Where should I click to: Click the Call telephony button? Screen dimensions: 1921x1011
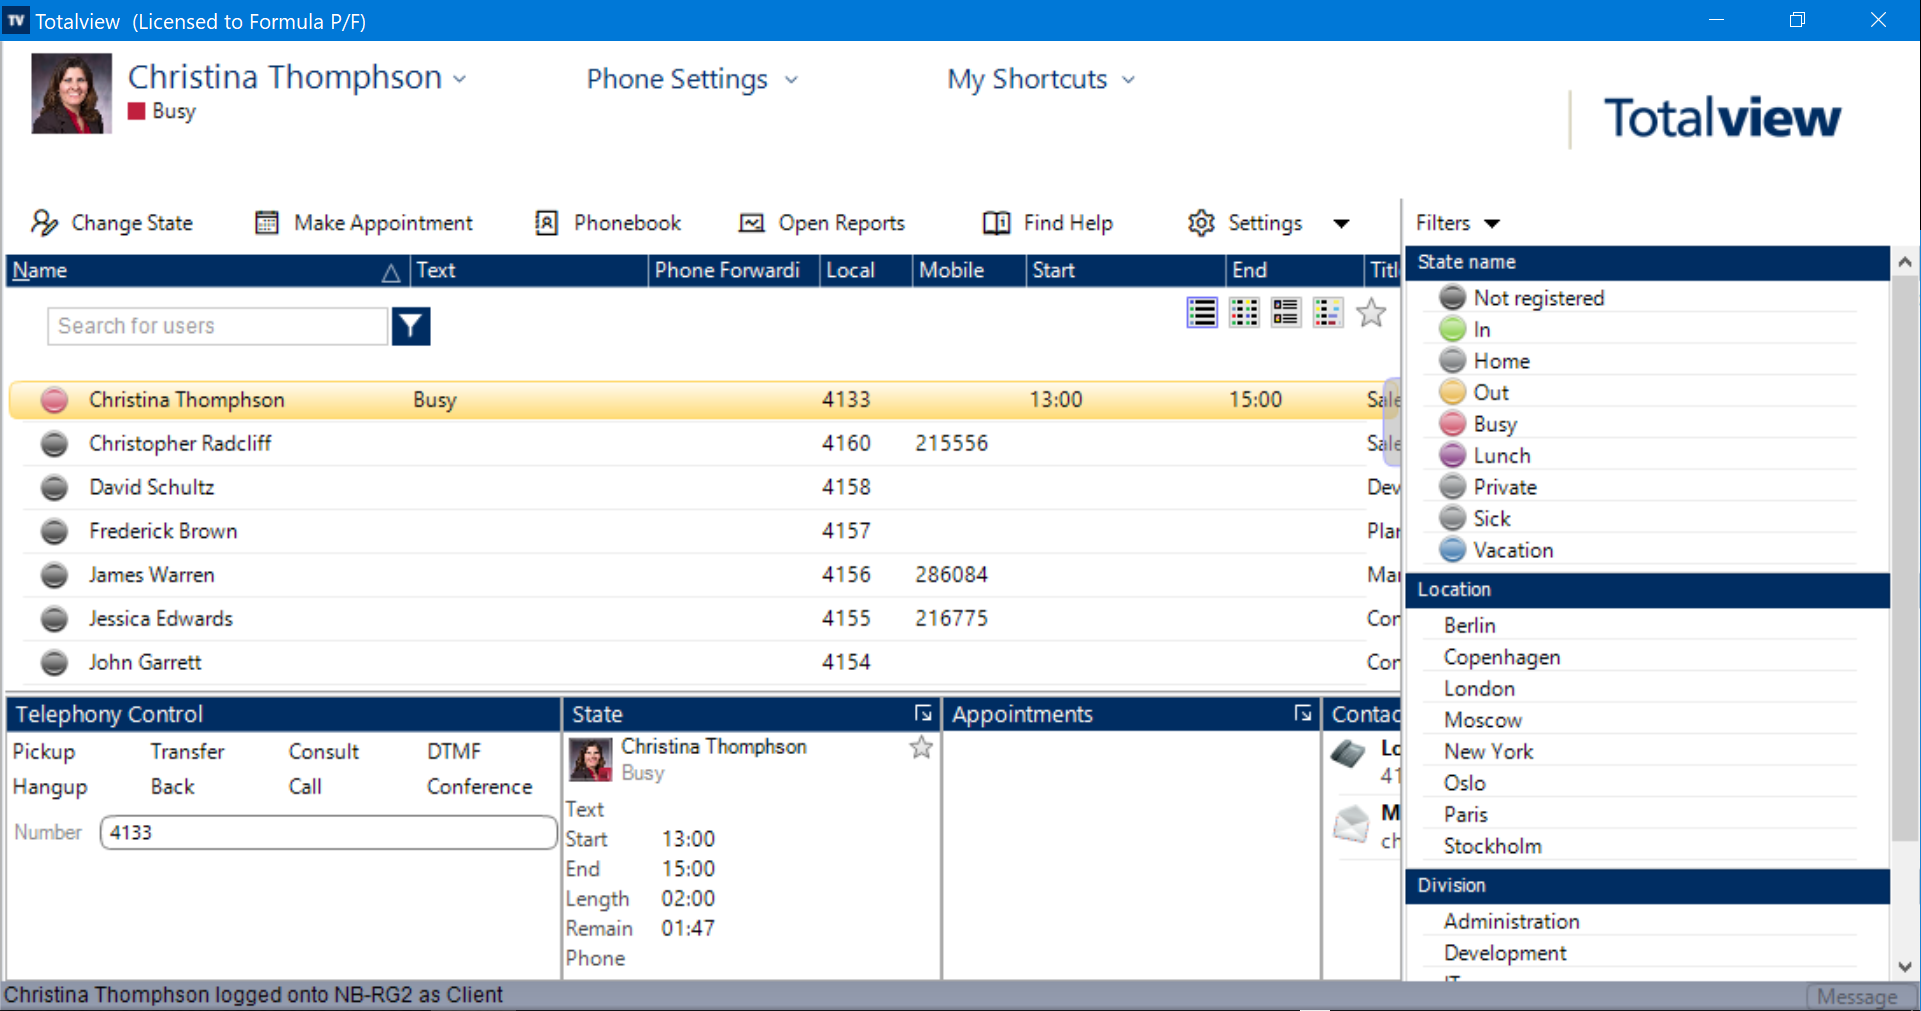[x=305, y=787]
